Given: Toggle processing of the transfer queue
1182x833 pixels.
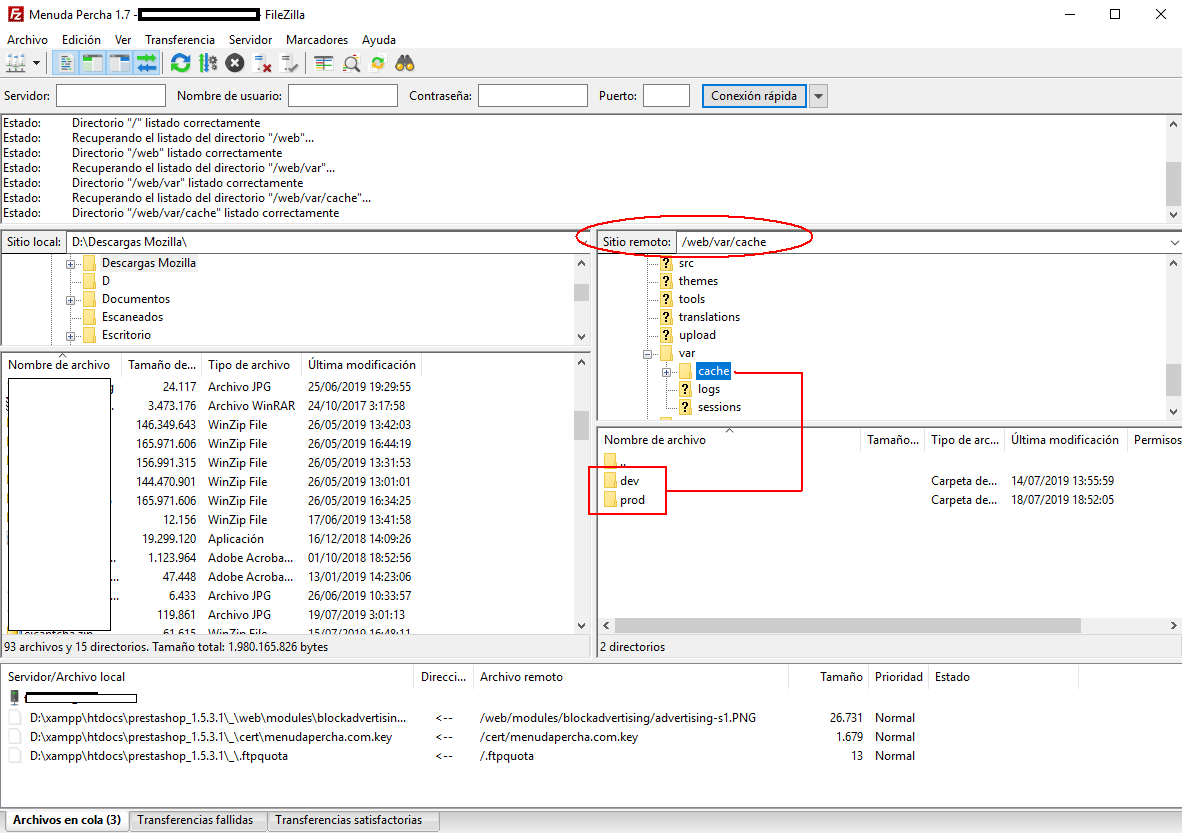Looking at the screenshot, I should (x=208, y=63).
